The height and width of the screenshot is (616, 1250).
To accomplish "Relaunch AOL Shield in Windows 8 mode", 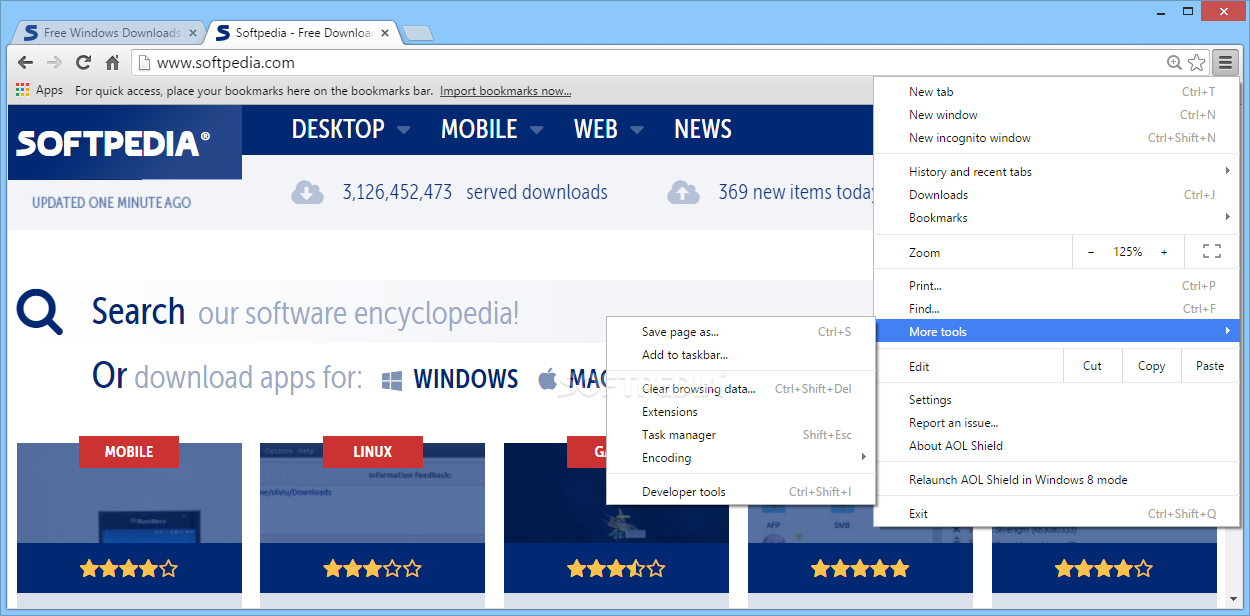I will click(x=1057, y=480).
